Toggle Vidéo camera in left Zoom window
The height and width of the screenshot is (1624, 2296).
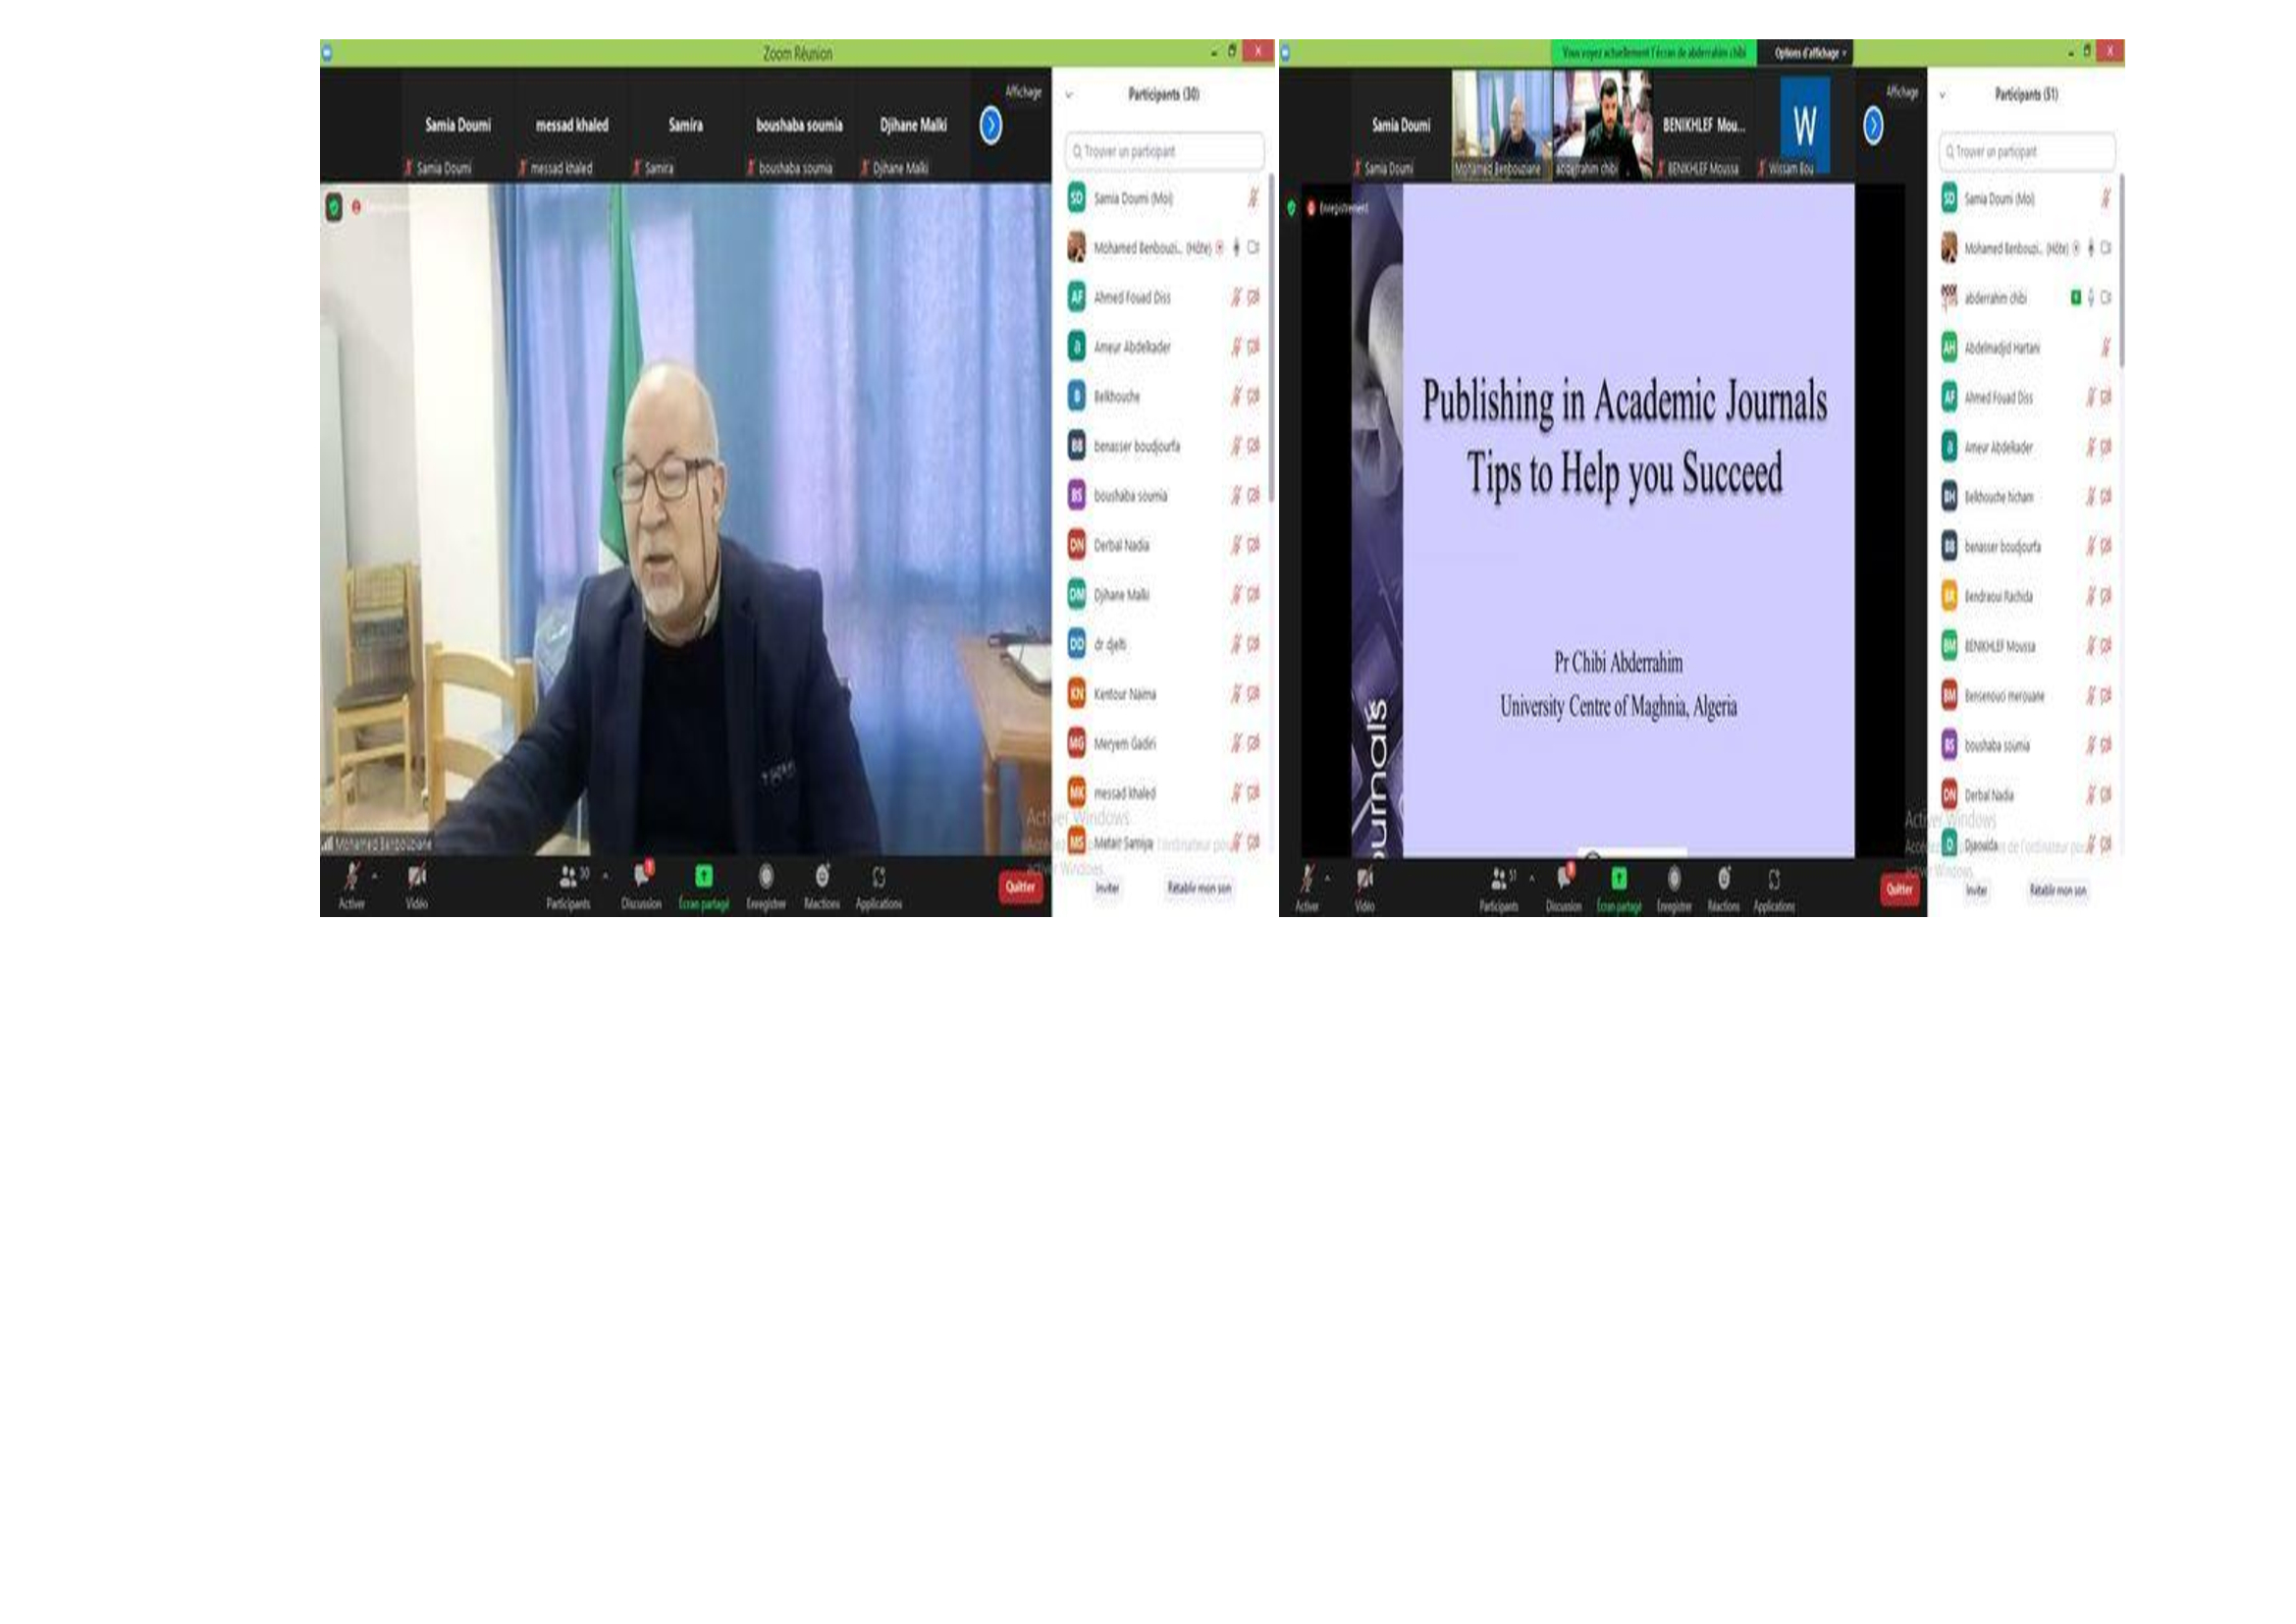[x=417, y=877]
